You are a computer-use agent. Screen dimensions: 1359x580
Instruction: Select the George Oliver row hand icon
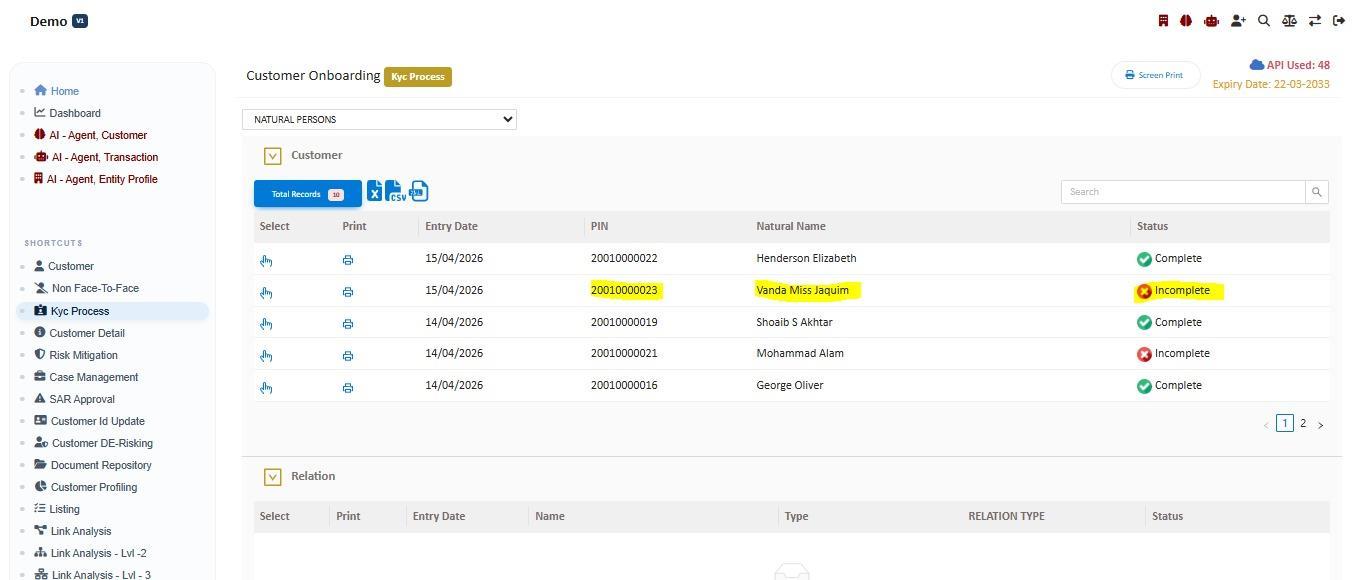(x=266, y=387)
